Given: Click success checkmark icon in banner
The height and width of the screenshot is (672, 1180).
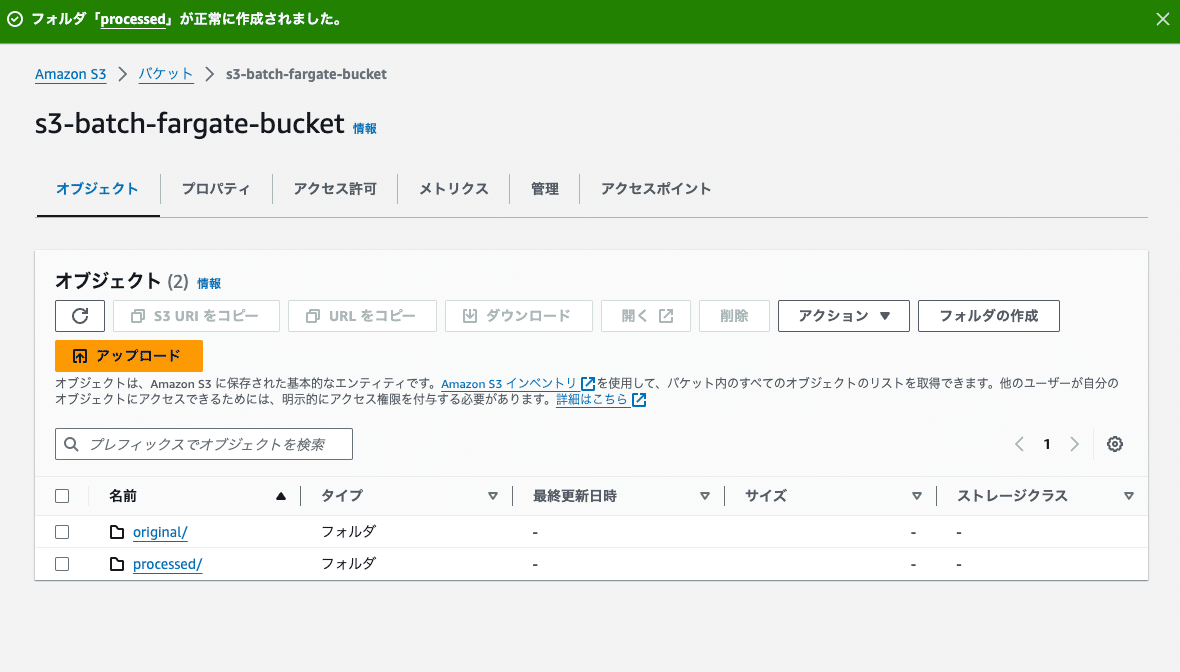Looking at the screenshot, I should [x=15, y=20].
